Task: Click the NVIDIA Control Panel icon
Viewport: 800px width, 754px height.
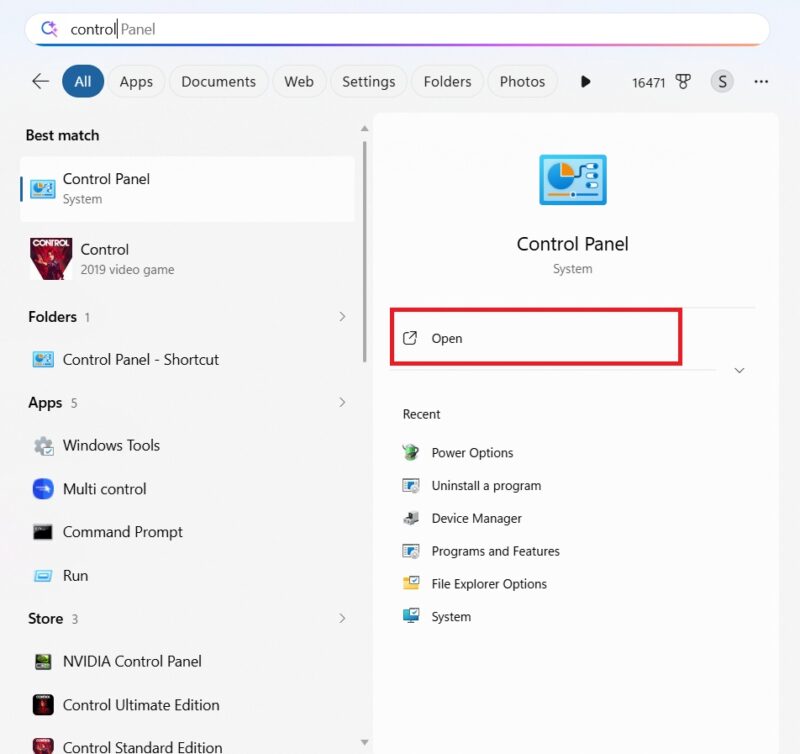Action: (43, 662)
